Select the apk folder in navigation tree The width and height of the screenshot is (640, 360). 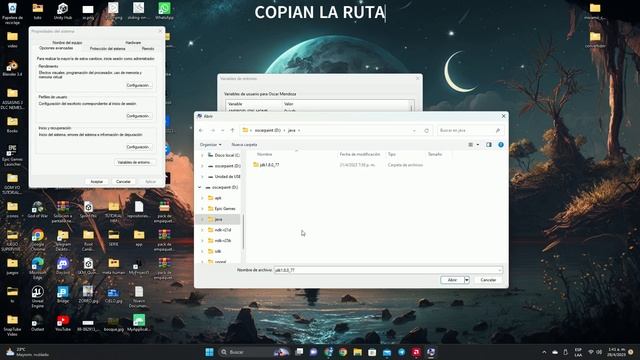[215, 198]
